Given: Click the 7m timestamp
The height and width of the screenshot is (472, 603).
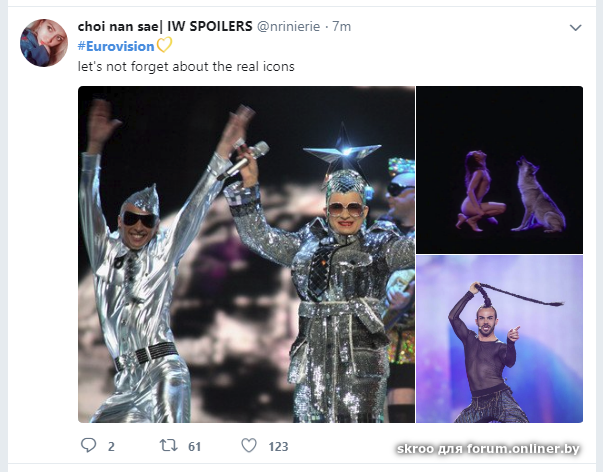Looking at the screenshot, I should pos(342,26).
